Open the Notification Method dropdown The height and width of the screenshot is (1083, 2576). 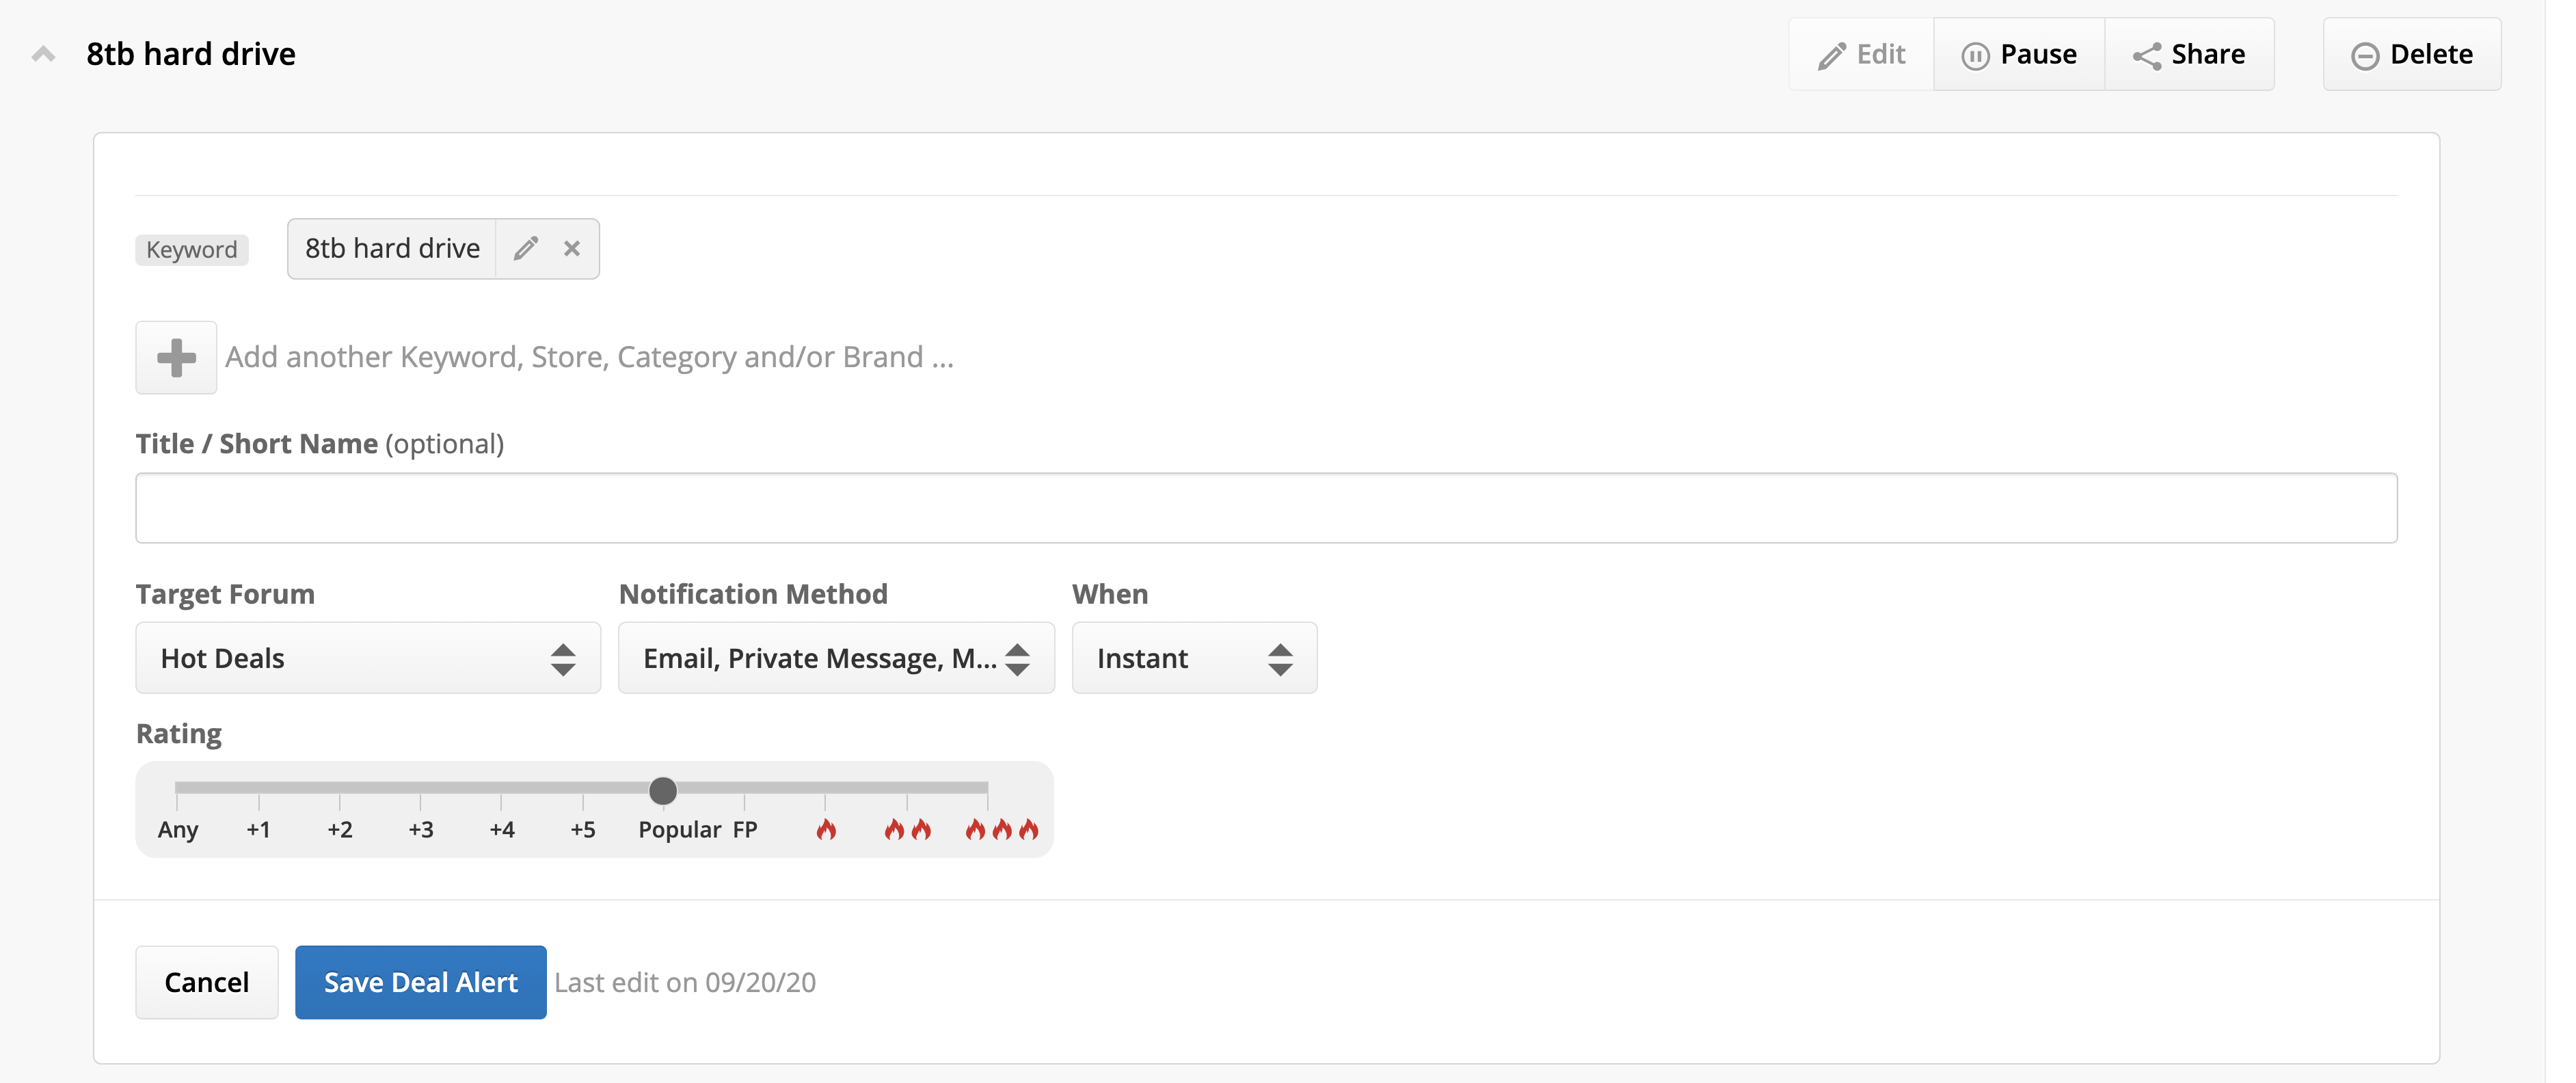(836, 658)
